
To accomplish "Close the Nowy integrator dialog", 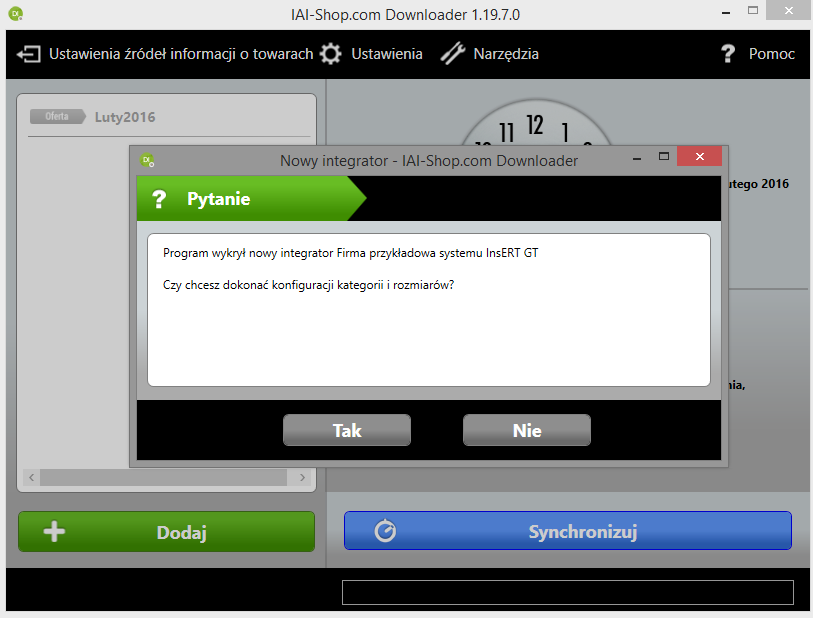I will click(699, 157).
